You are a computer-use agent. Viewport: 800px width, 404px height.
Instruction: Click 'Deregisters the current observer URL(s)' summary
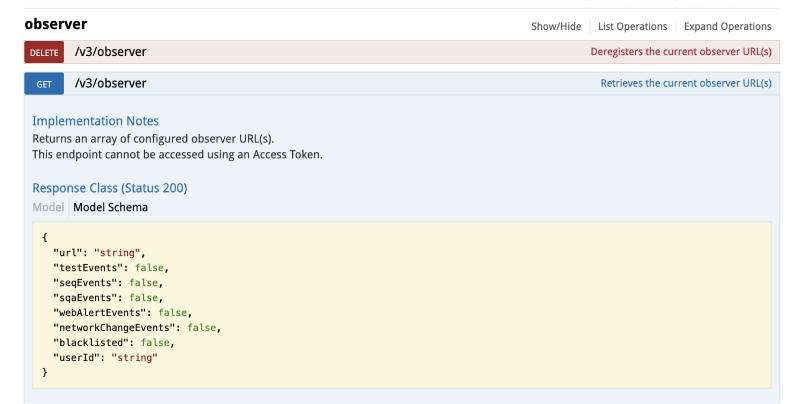[681, 52]
